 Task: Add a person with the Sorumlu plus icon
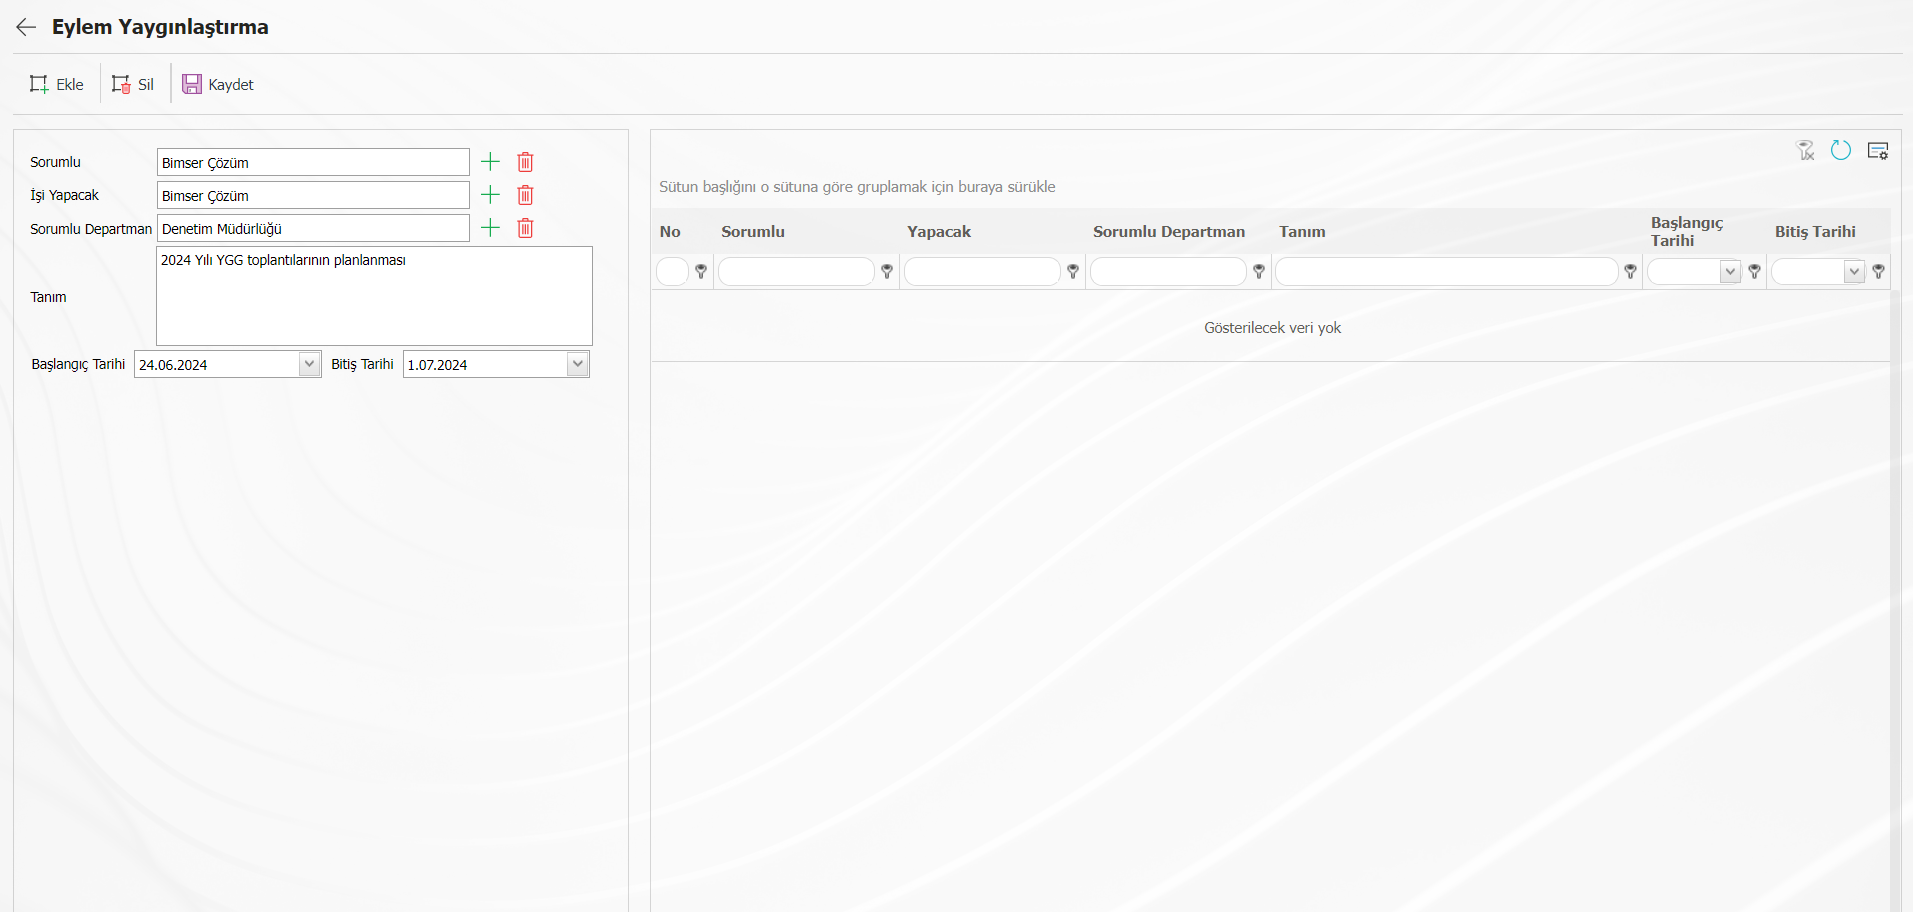click(490, 162)
